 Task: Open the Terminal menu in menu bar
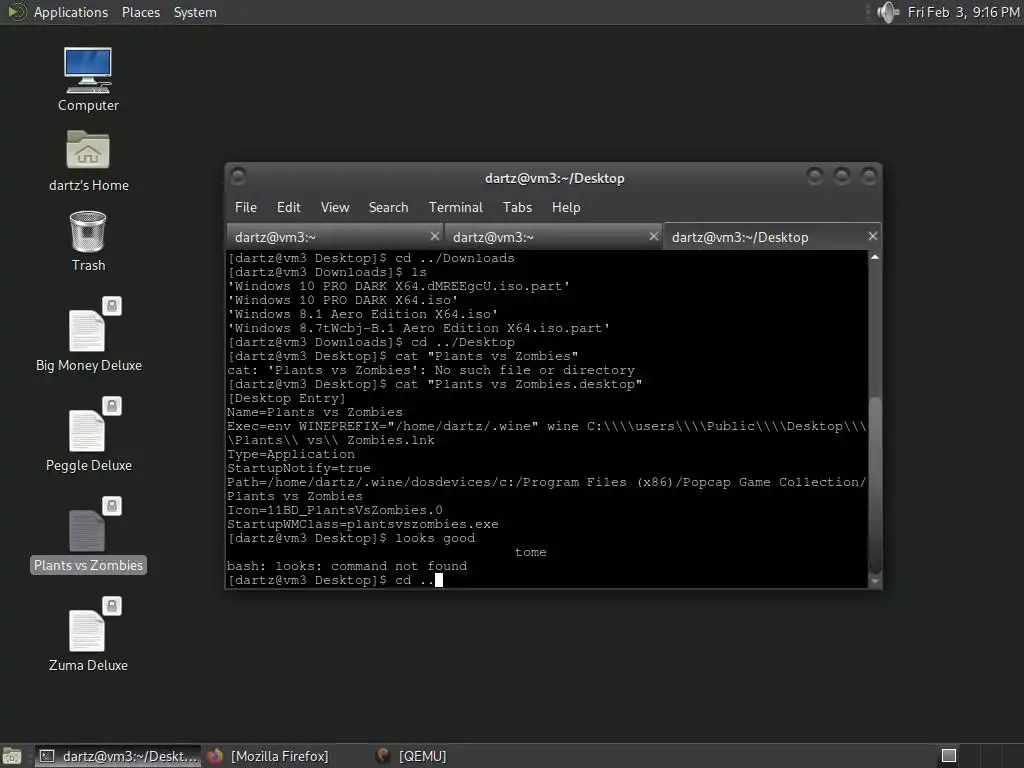[456, 207]
